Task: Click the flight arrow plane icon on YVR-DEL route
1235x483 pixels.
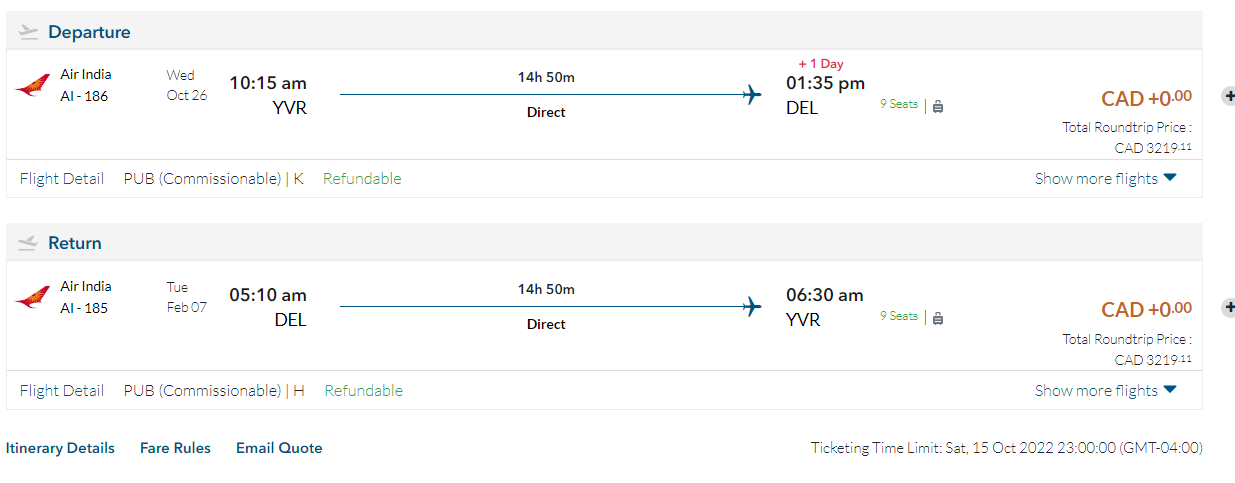Action: [752, 96]
